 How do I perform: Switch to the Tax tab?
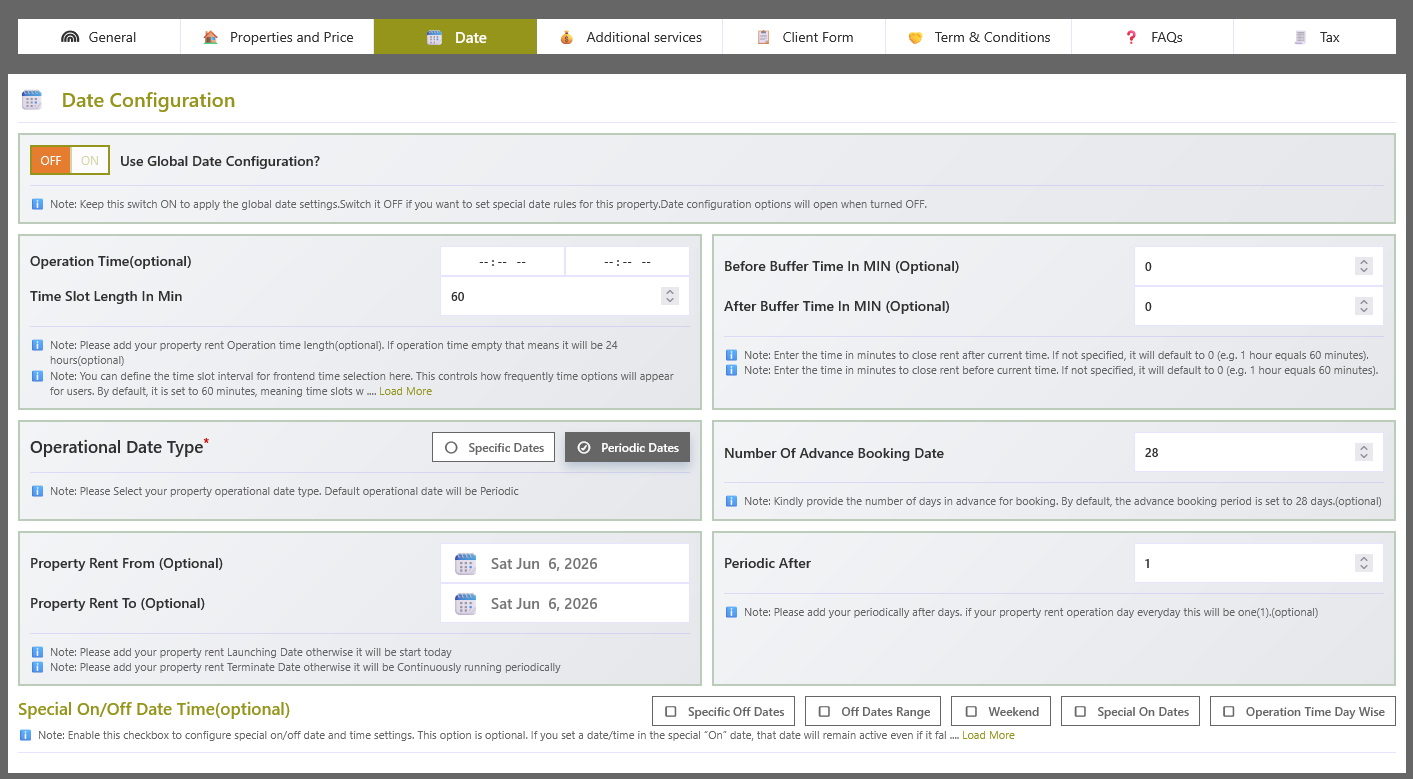pos(1315,37)
